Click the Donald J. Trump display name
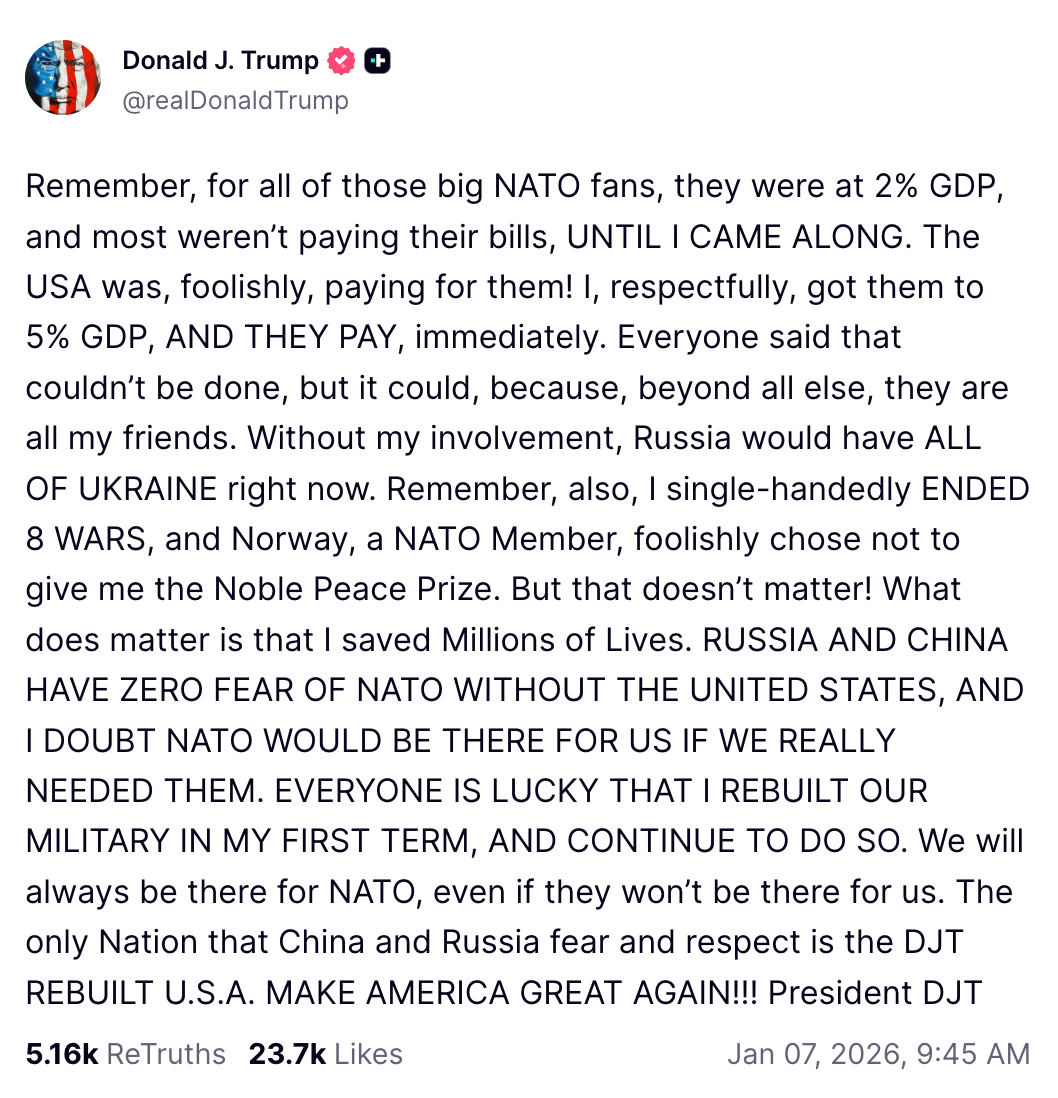This screenshot has width=1058, height=1098. 220,61
